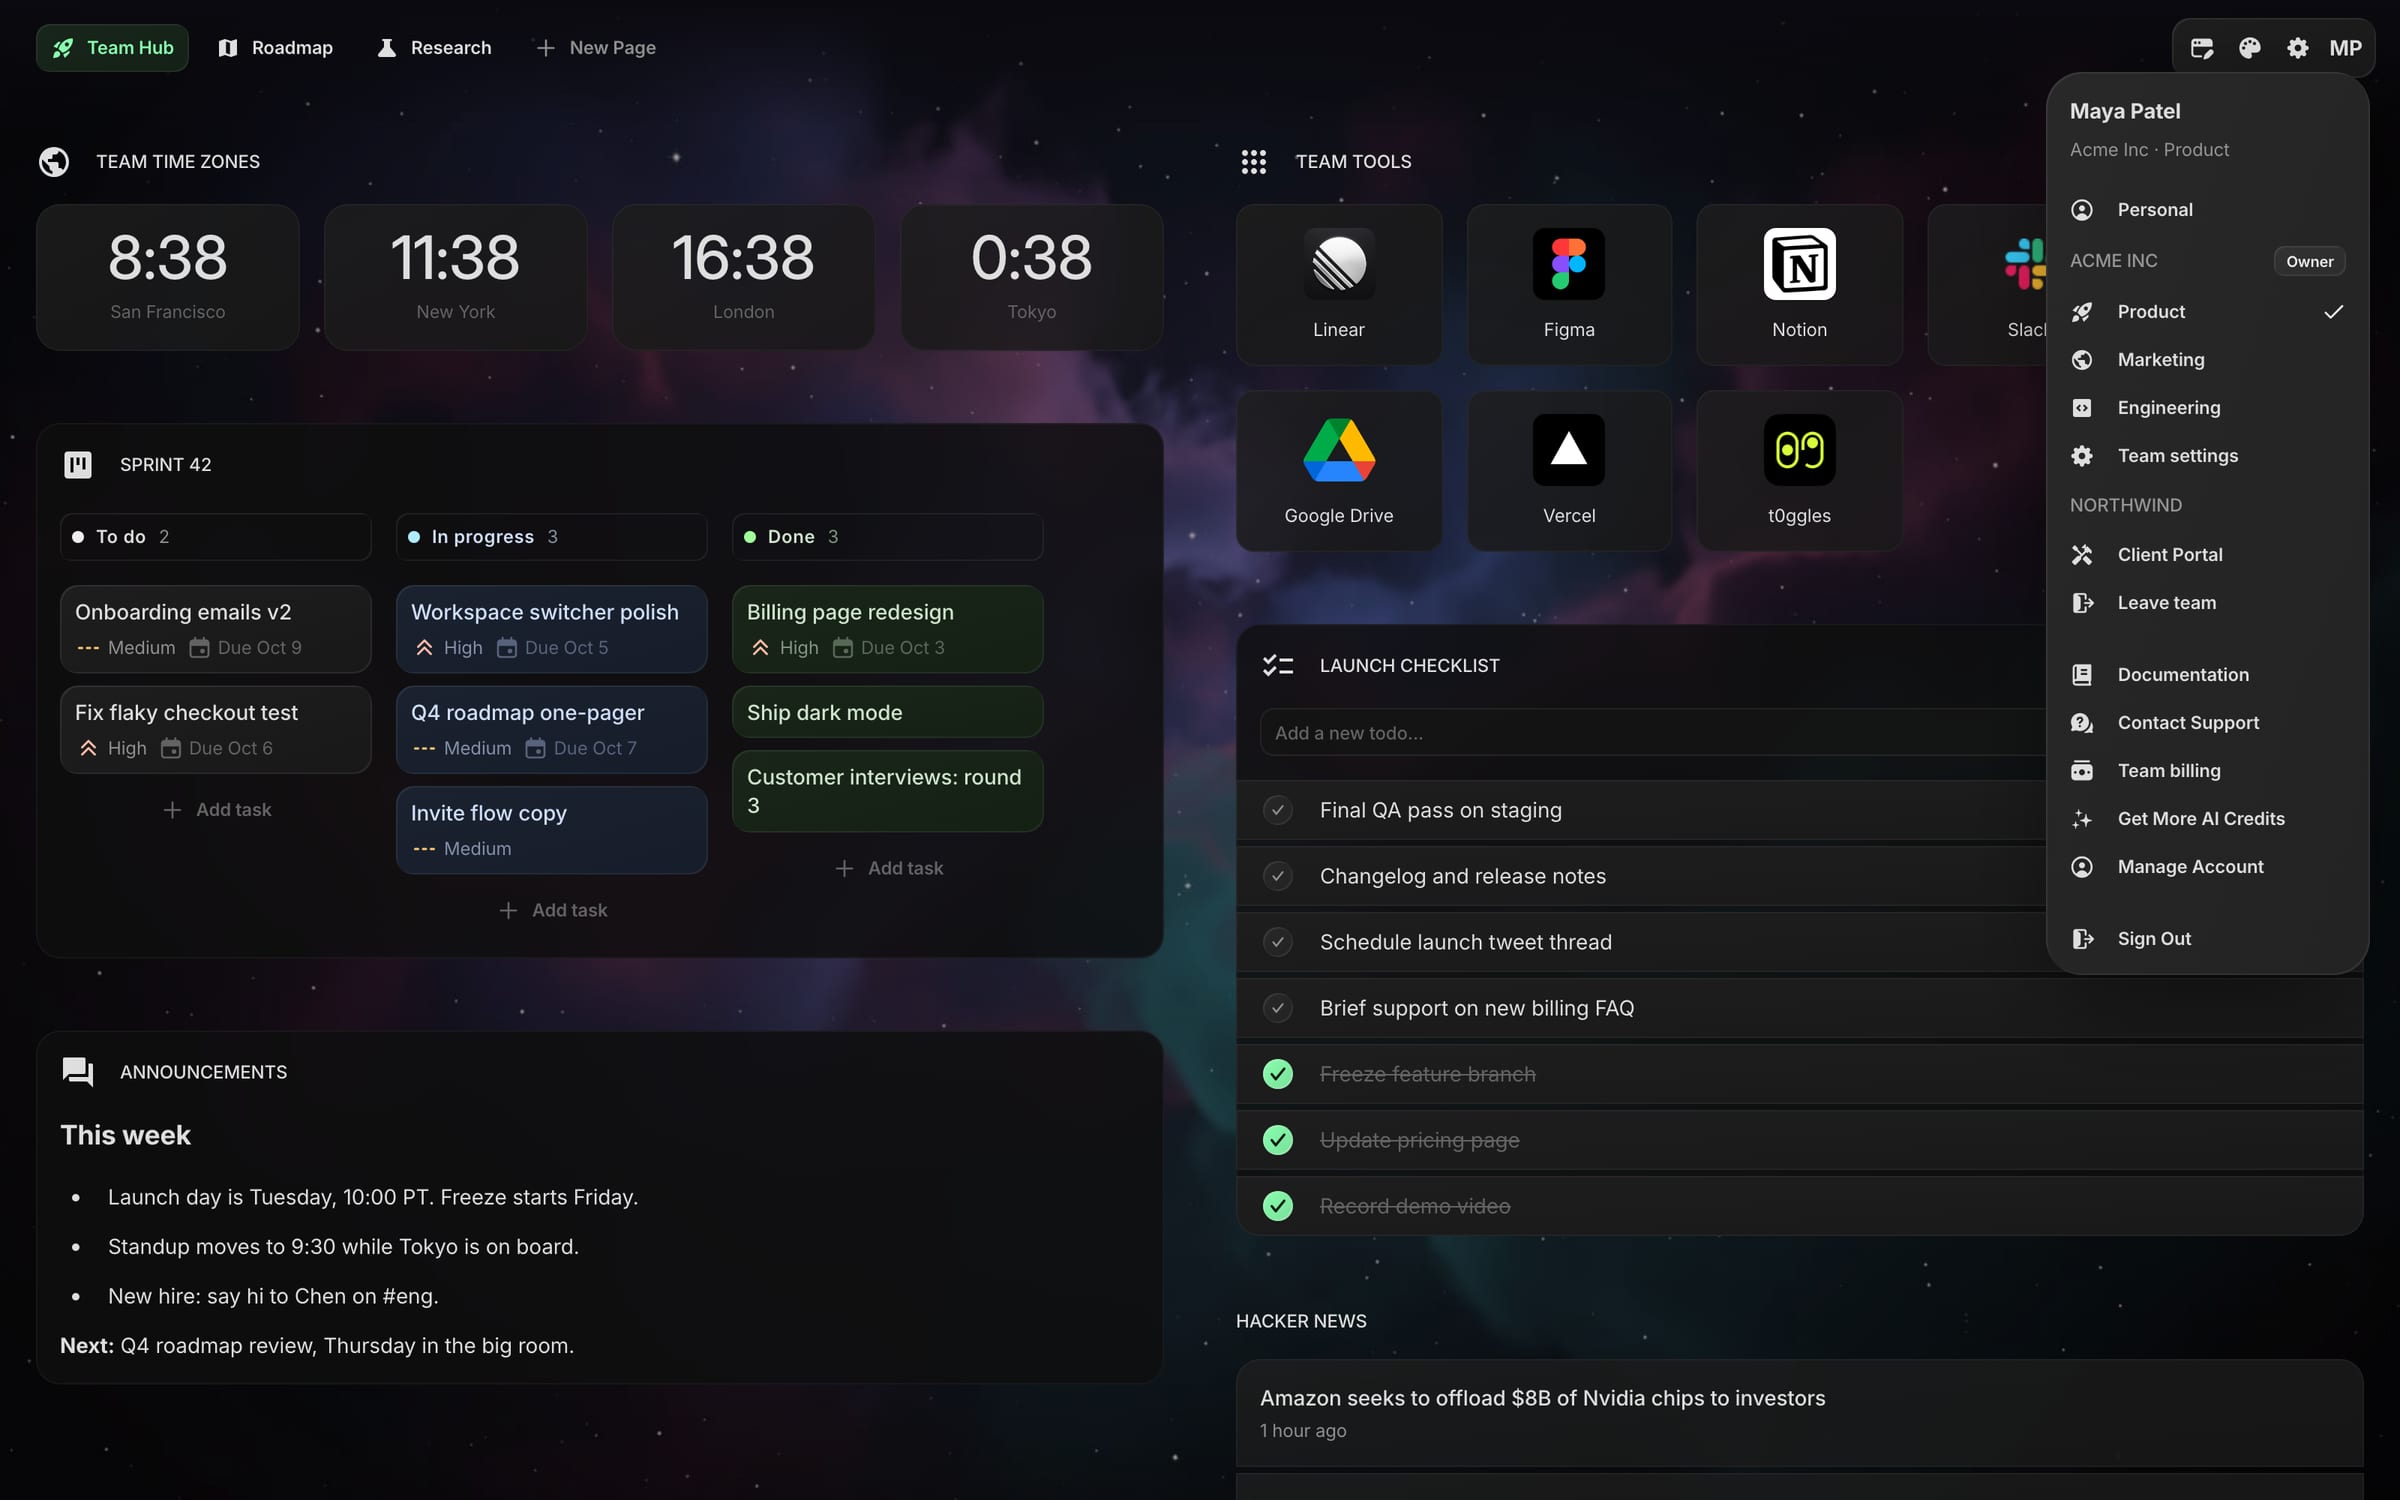This screenshot has height=1500, width=2400.
Task: Click the 'Add a new todo...' field
Action: [1654, 733]
